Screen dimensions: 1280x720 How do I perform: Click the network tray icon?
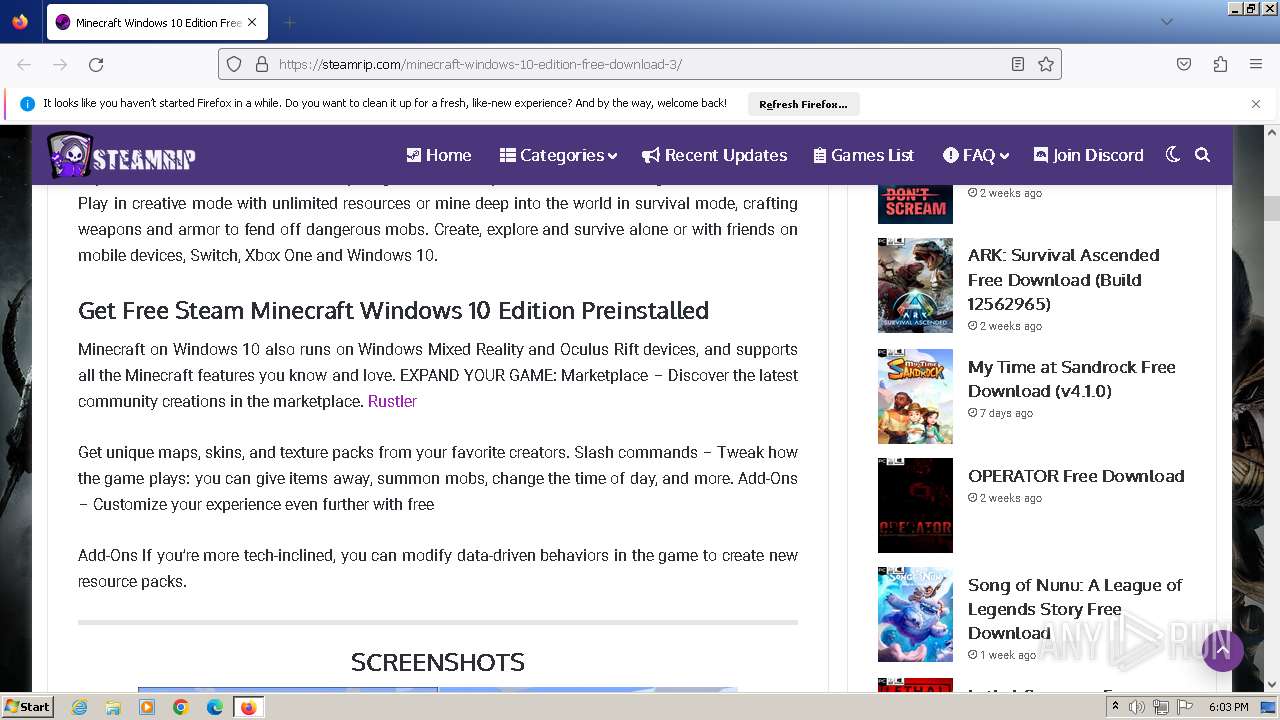coord(1161,707)
